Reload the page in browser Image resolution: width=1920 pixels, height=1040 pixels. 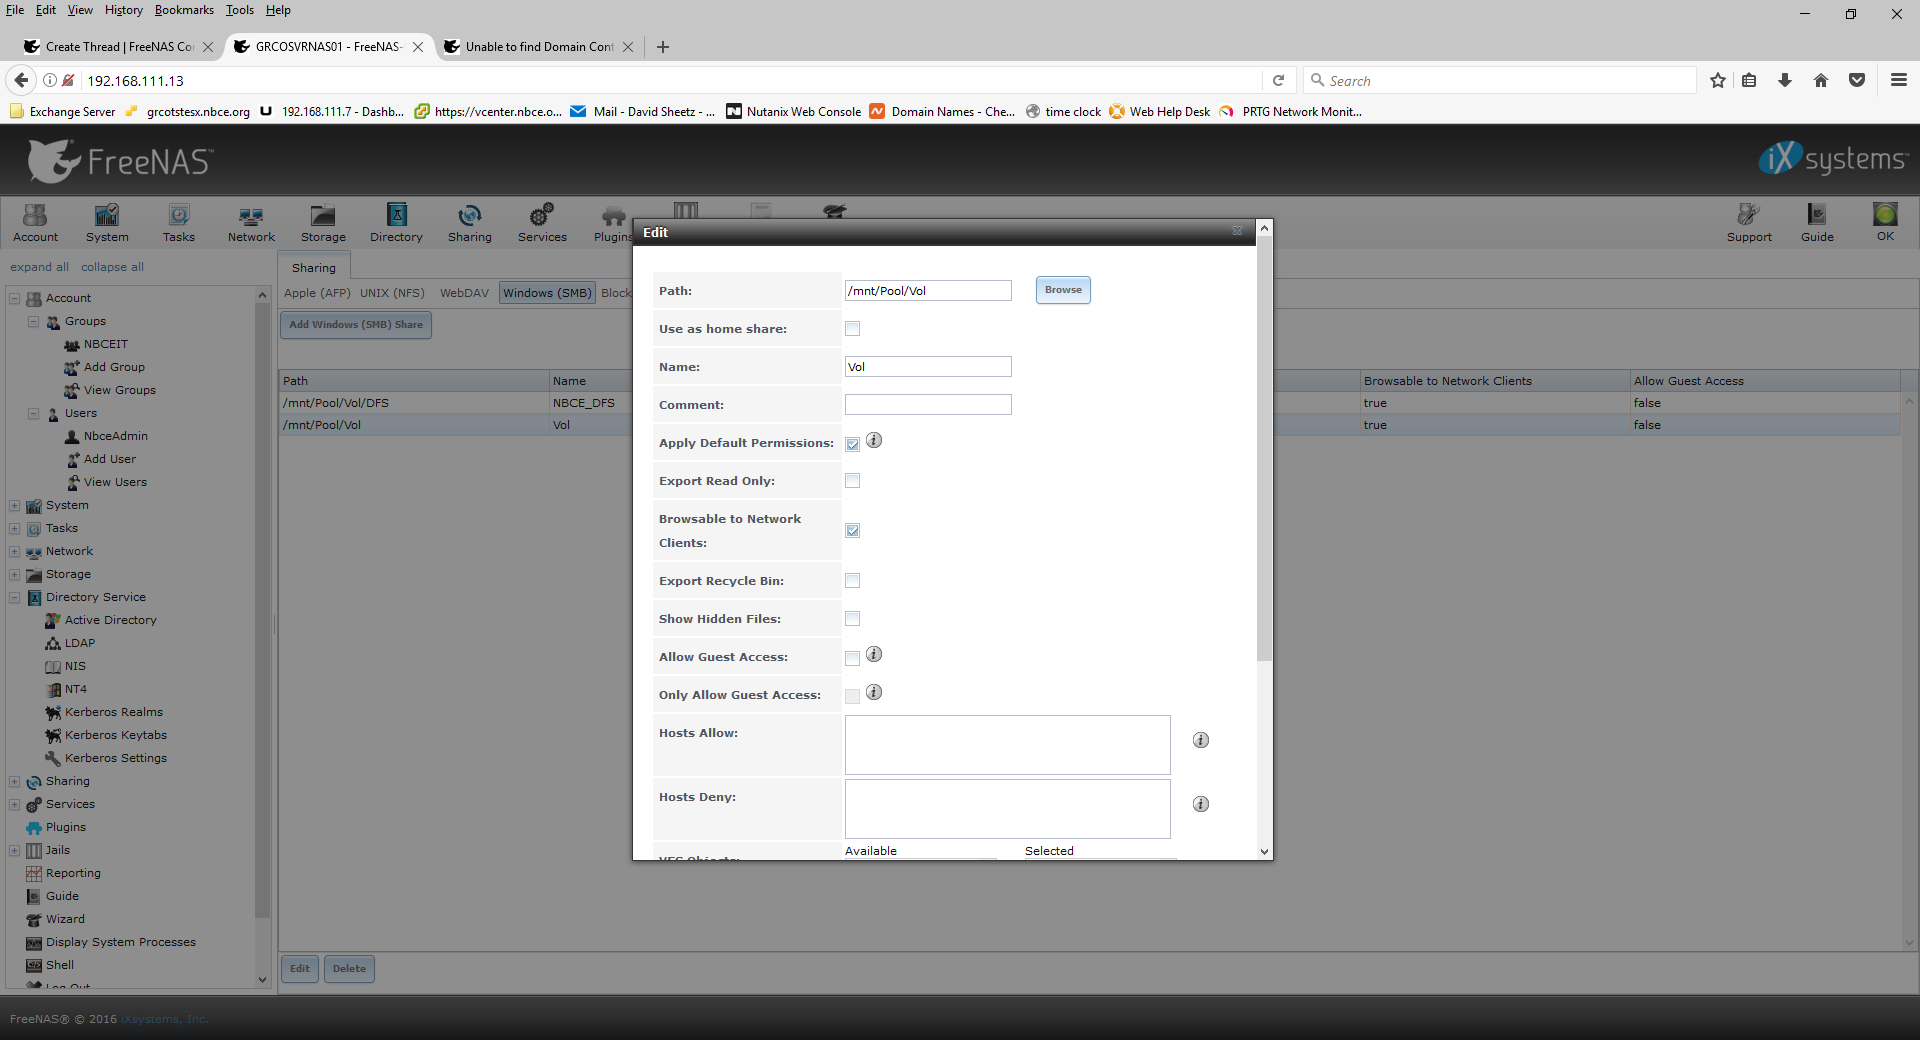coord(1278,80)
